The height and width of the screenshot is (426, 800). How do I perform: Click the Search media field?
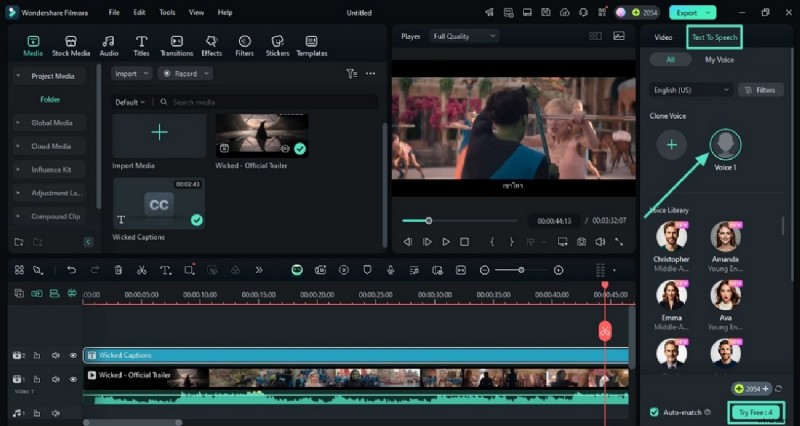pyautogui.click(x=268, y=102)
